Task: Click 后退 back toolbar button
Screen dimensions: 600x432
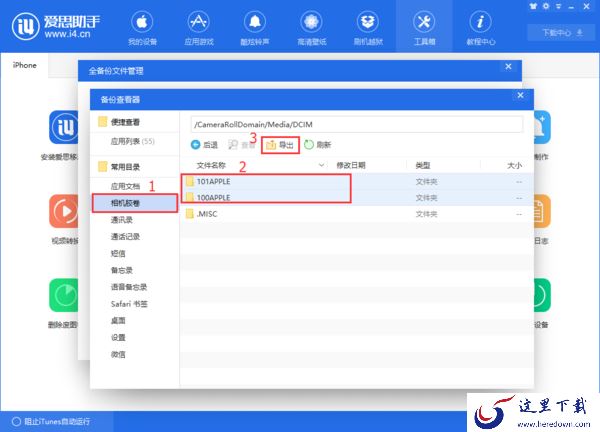Action: 204,145
